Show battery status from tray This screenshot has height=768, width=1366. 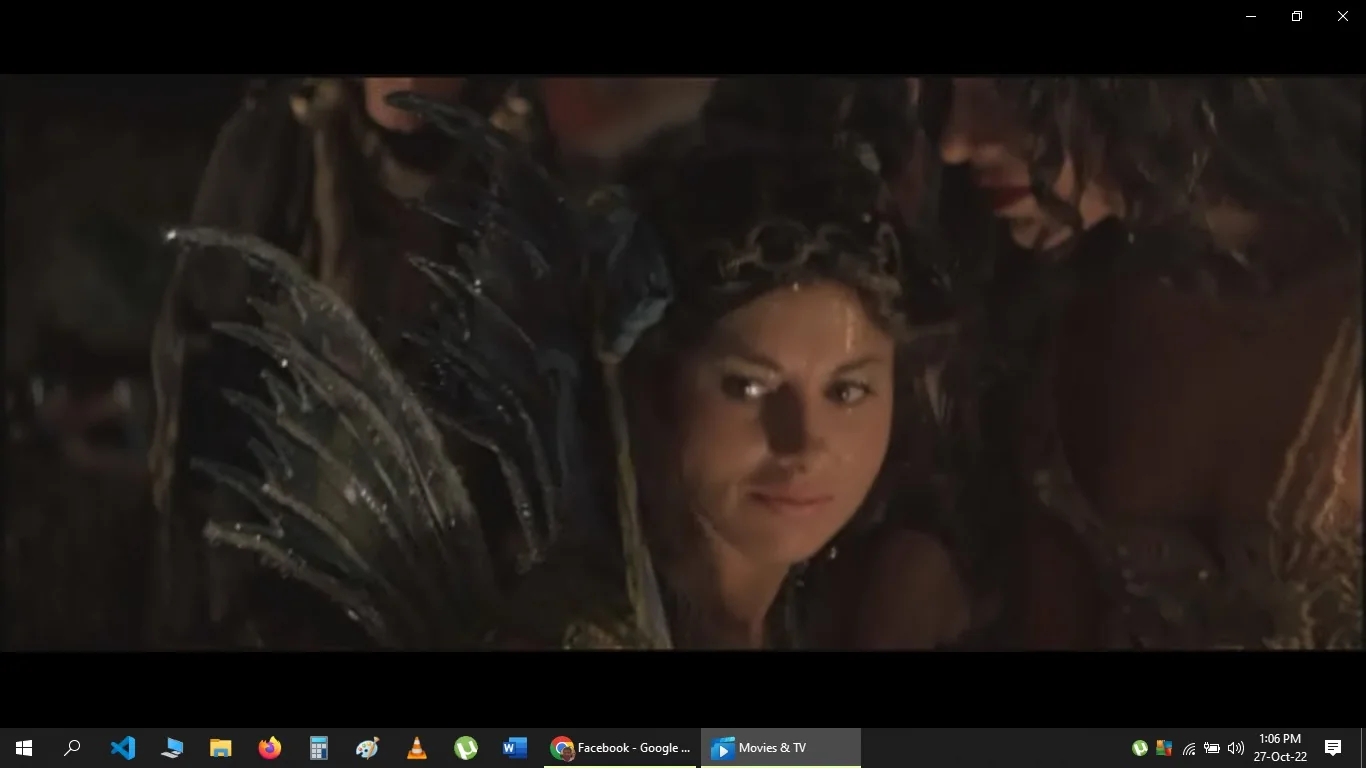[1212, 748]
